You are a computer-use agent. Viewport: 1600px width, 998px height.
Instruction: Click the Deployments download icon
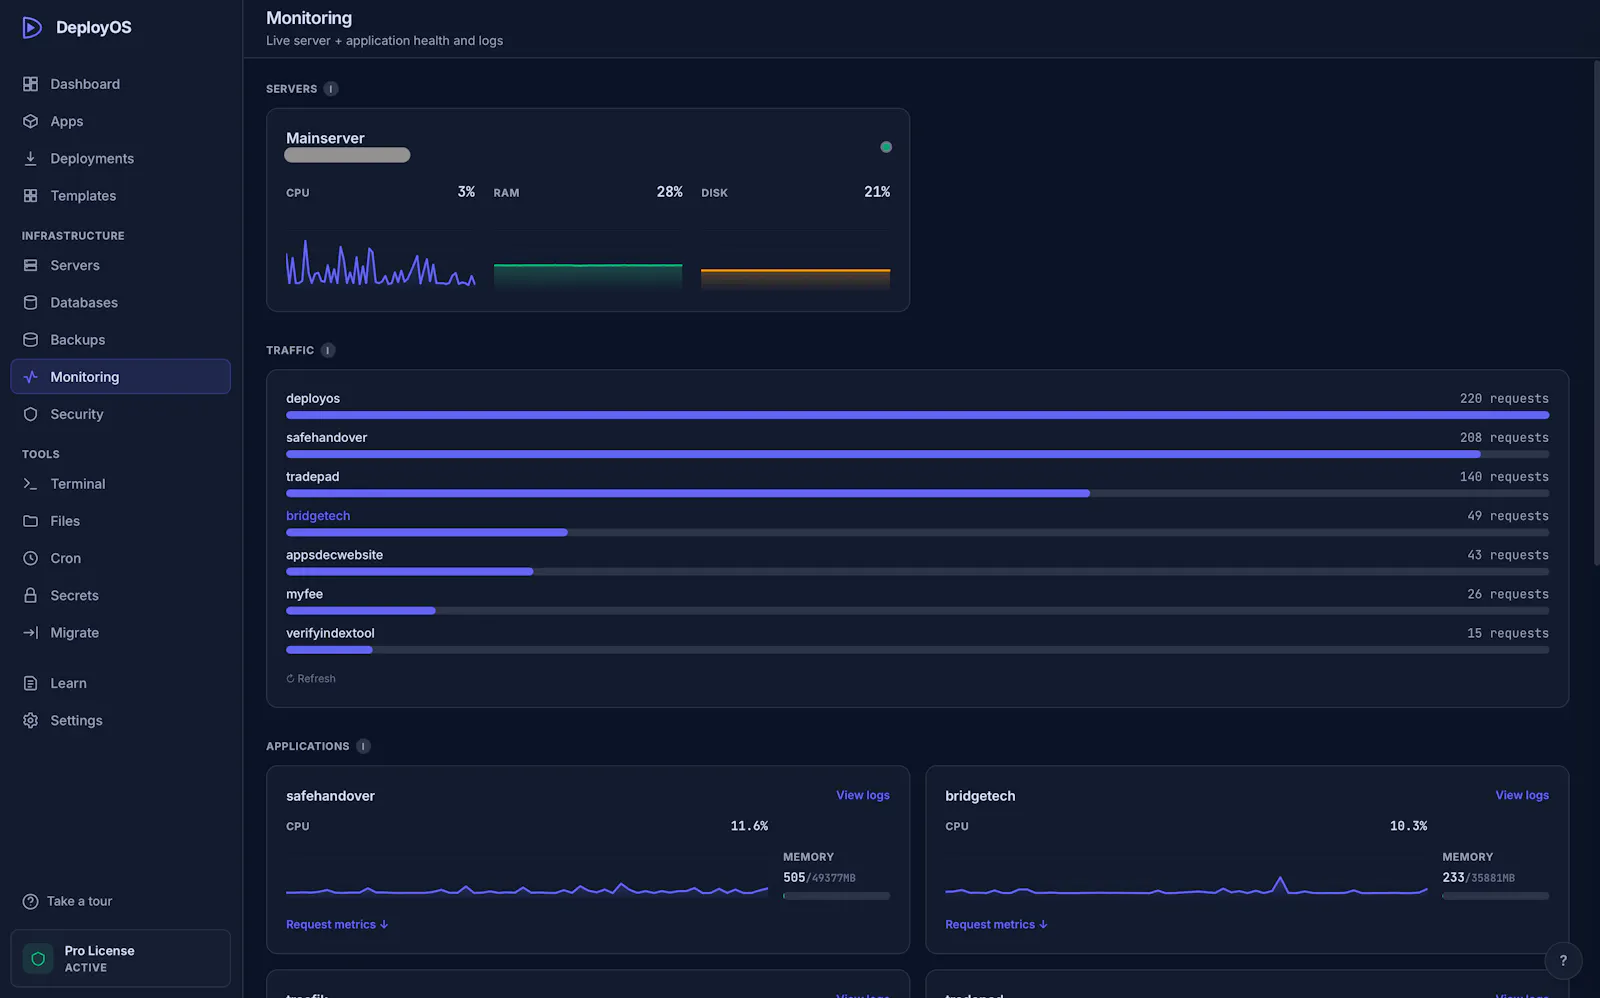point(31,158)
